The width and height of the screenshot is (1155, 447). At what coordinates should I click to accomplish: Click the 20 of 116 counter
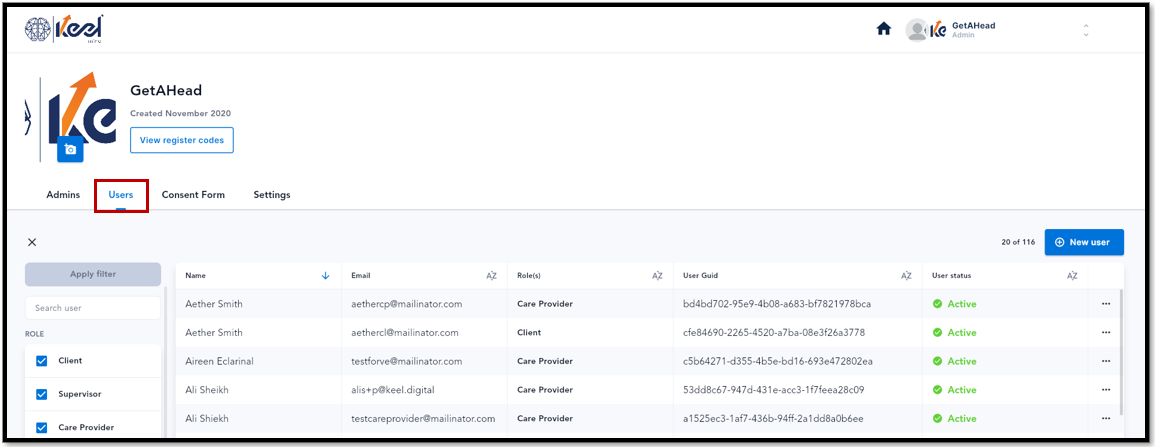[1018, 242]
